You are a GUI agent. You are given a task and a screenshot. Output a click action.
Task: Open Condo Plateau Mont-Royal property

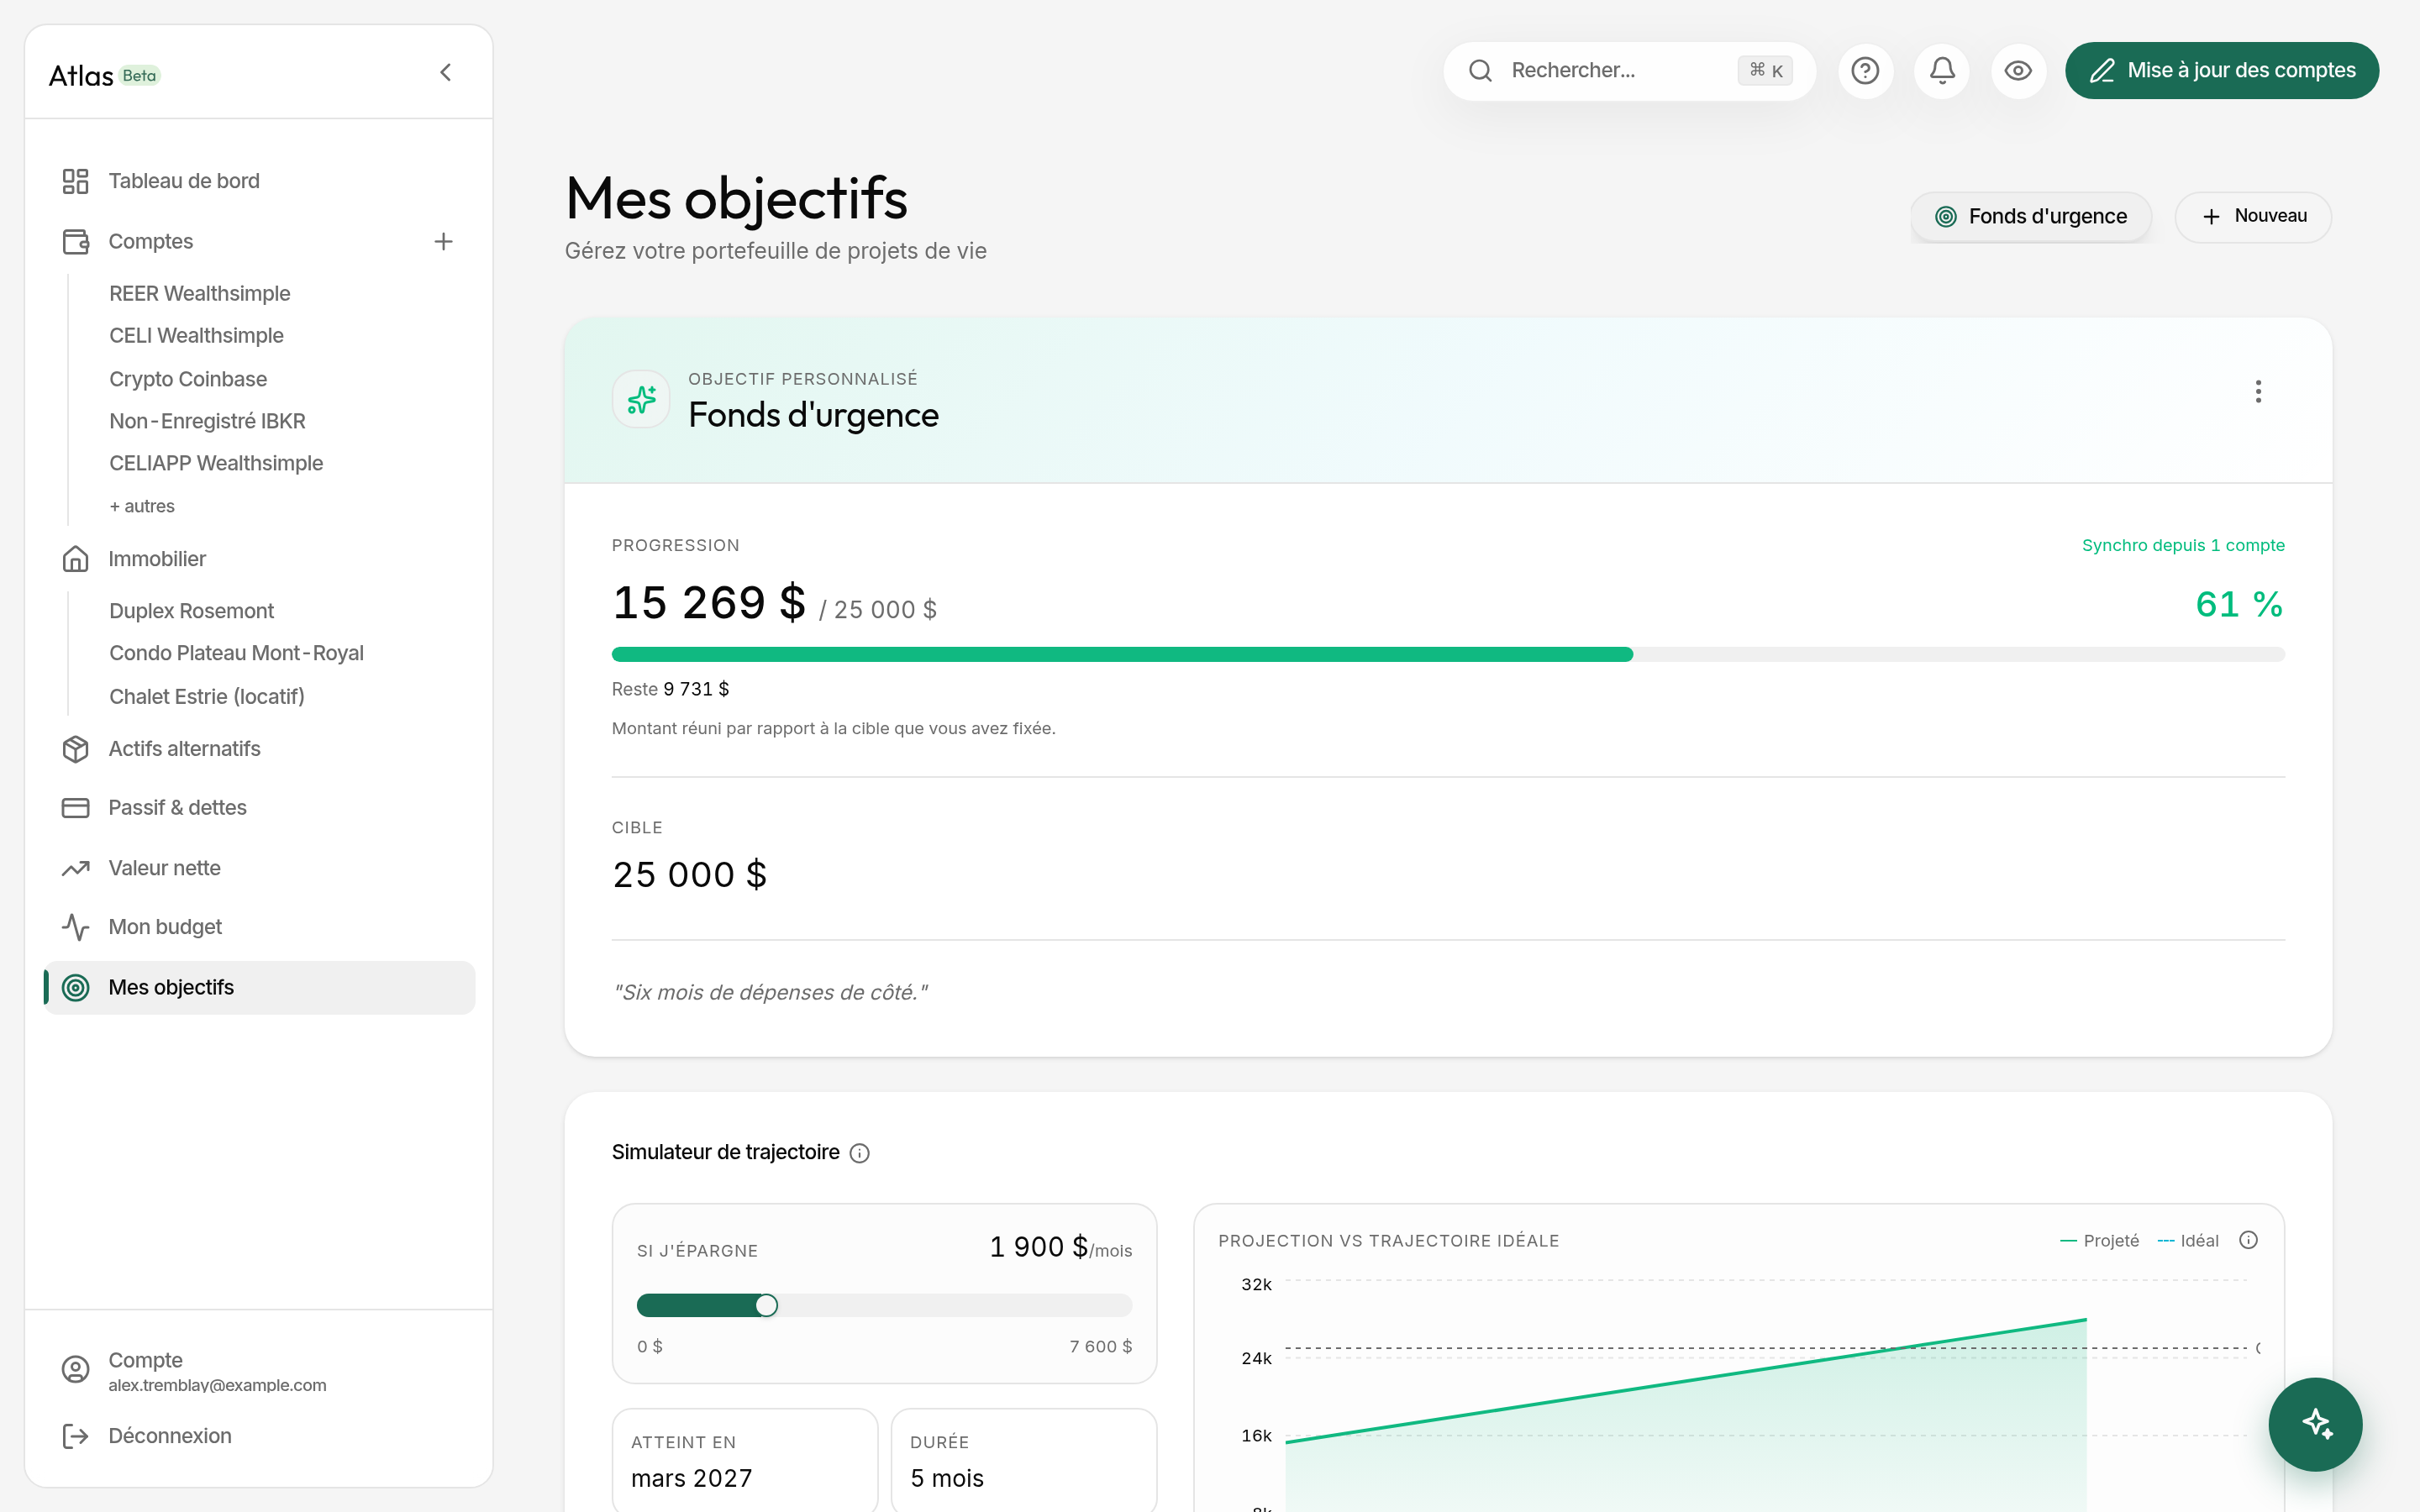[236, 653]
